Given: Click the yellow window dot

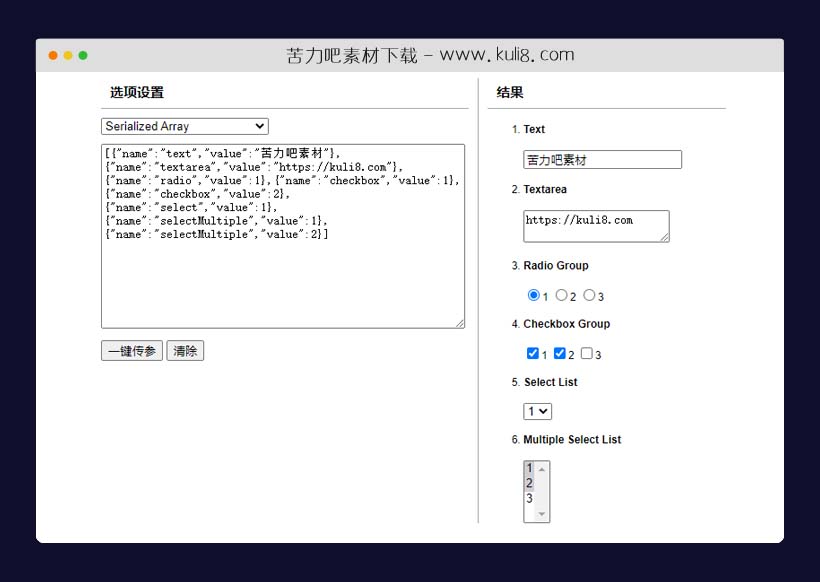Looking at the screenshot, I should point(68,56).
